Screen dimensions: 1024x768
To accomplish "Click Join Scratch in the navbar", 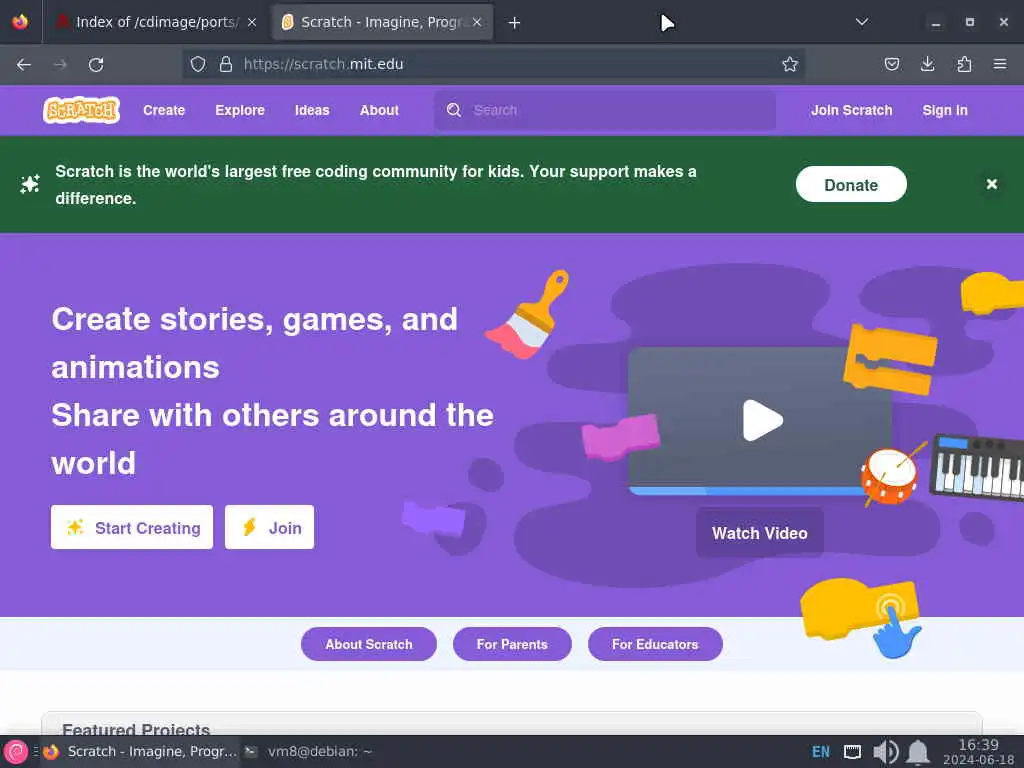I will [x=852, y=110].
